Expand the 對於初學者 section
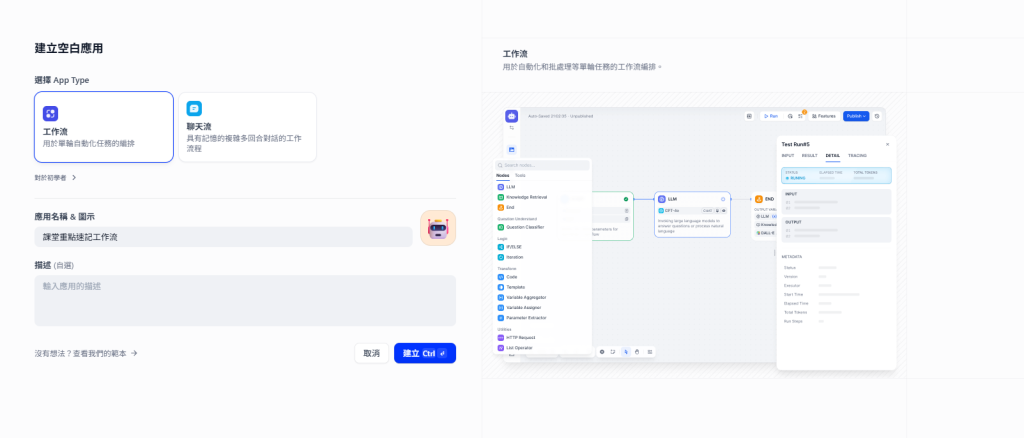 pos(56,178)
